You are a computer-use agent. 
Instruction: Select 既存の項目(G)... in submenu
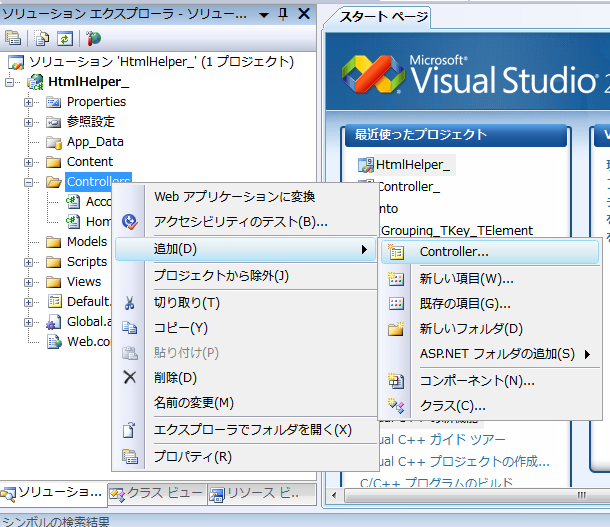pos(490,303)
